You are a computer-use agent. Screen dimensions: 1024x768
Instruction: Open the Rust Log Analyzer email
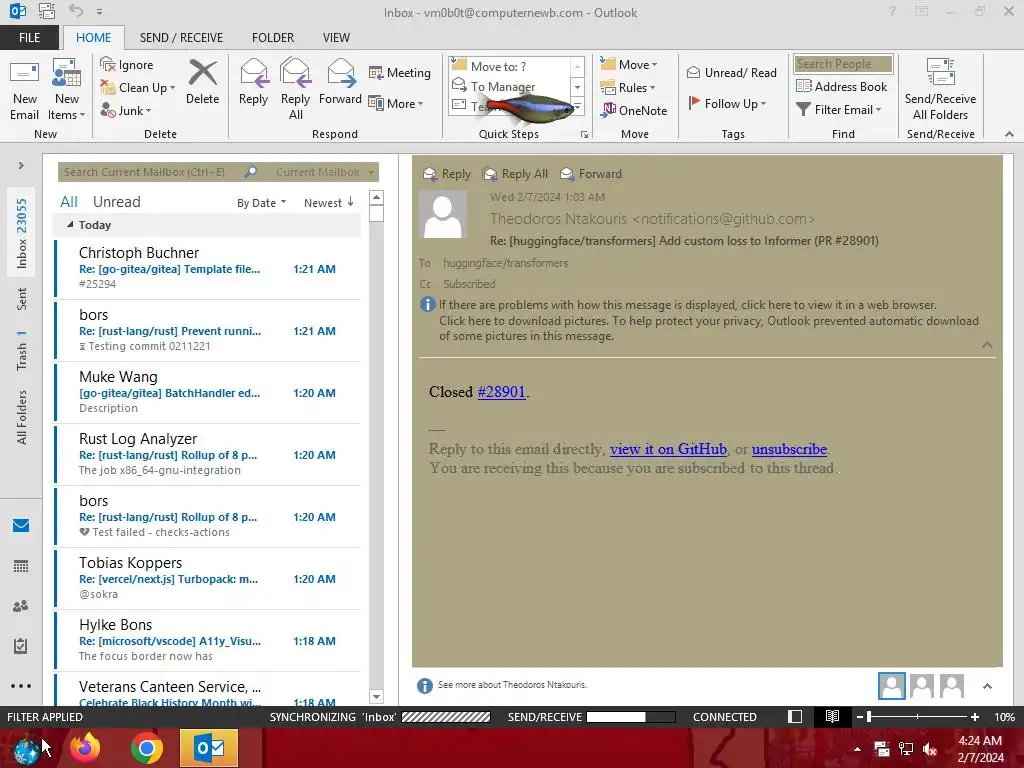208,455
